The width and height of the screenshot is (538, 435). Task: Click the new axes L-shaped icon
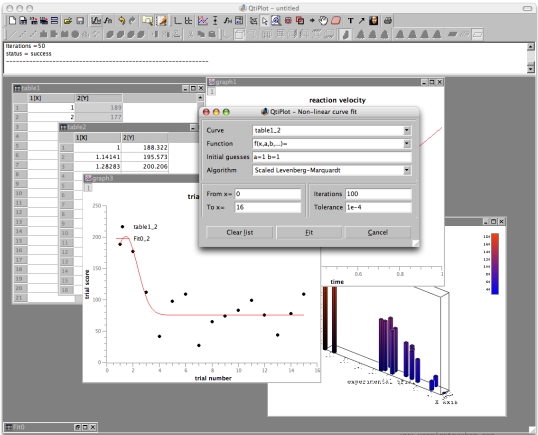(177, 21)
